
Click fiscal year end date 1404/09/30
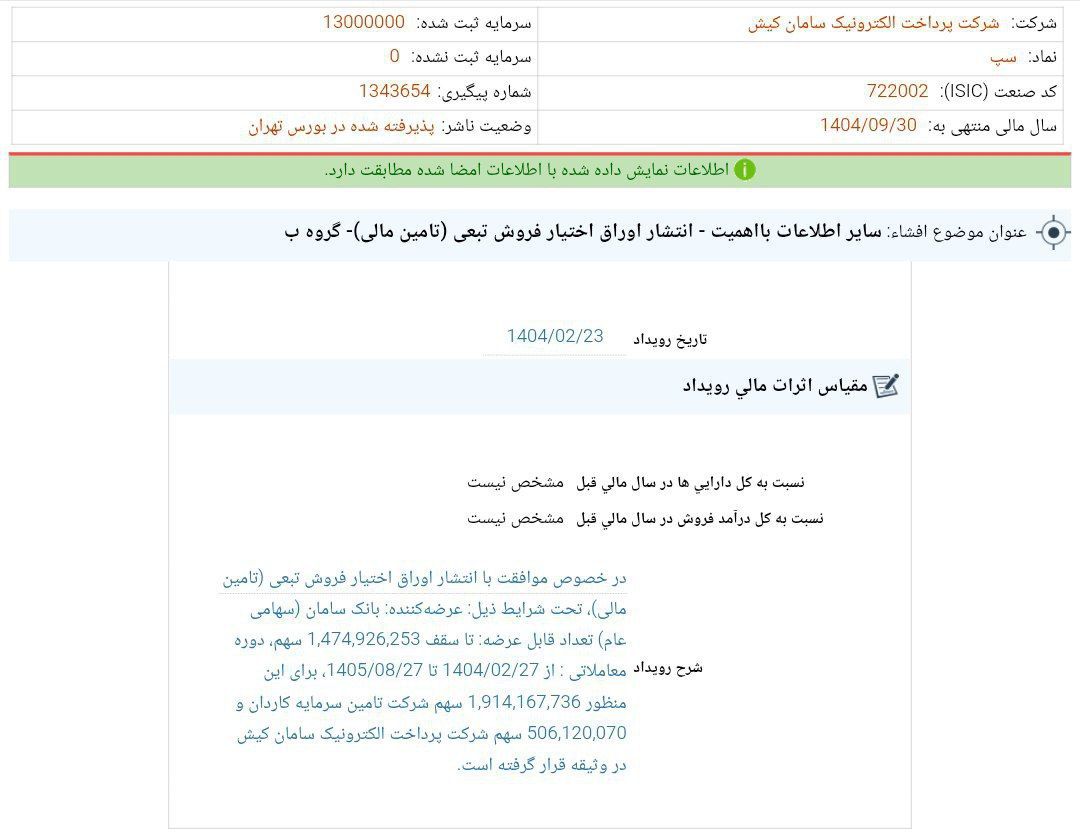(869, 125)
